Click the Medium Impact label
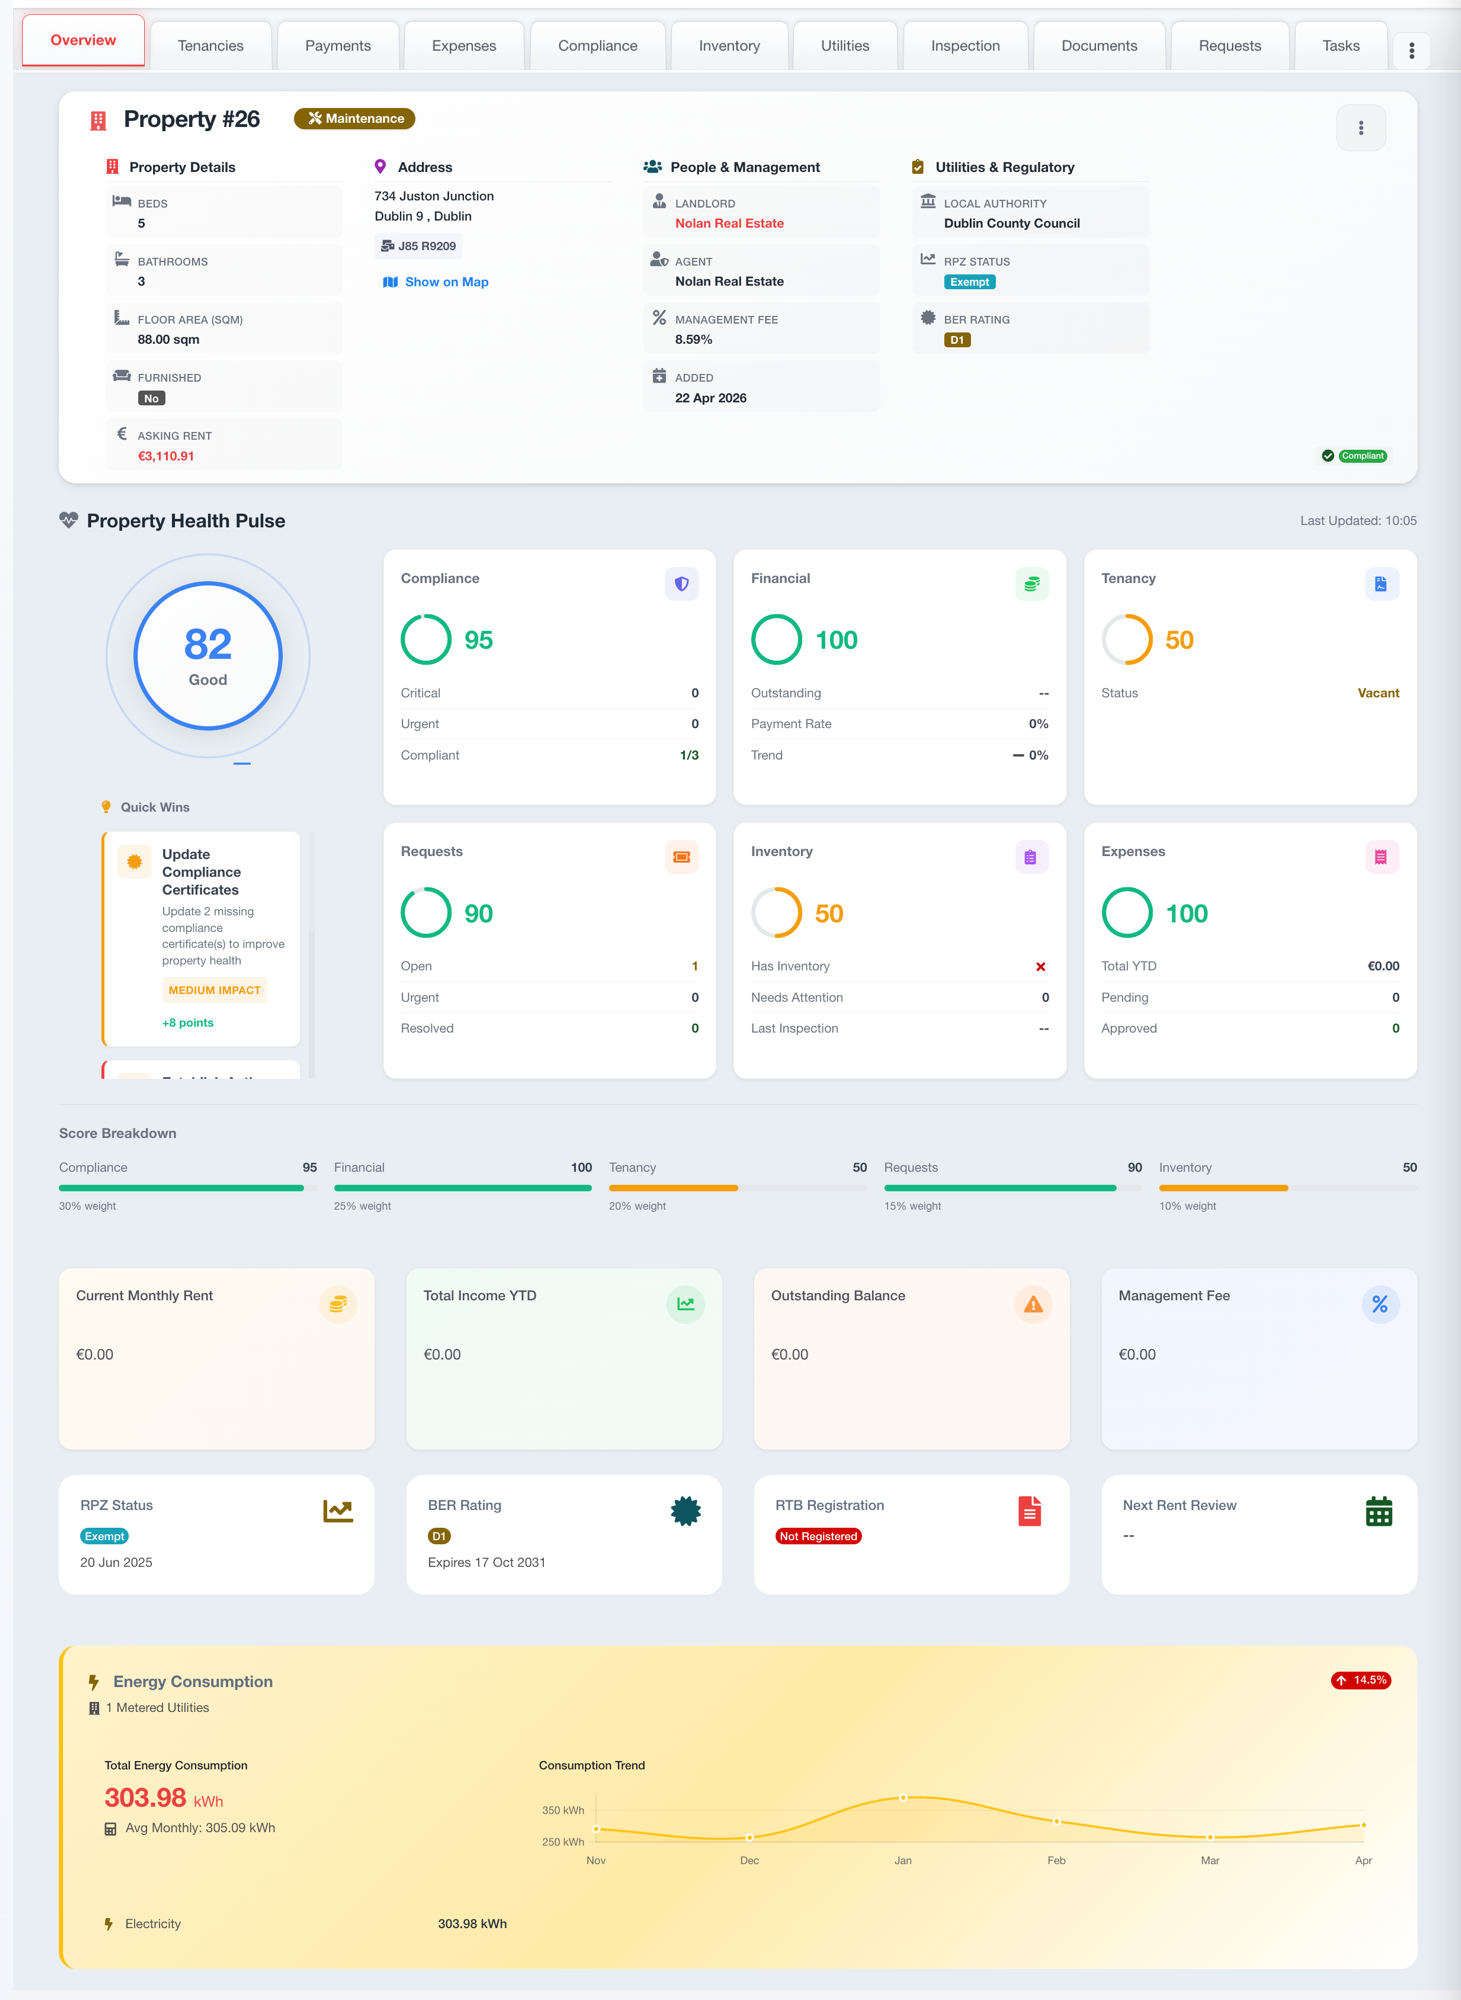 [x=215, y=990]
